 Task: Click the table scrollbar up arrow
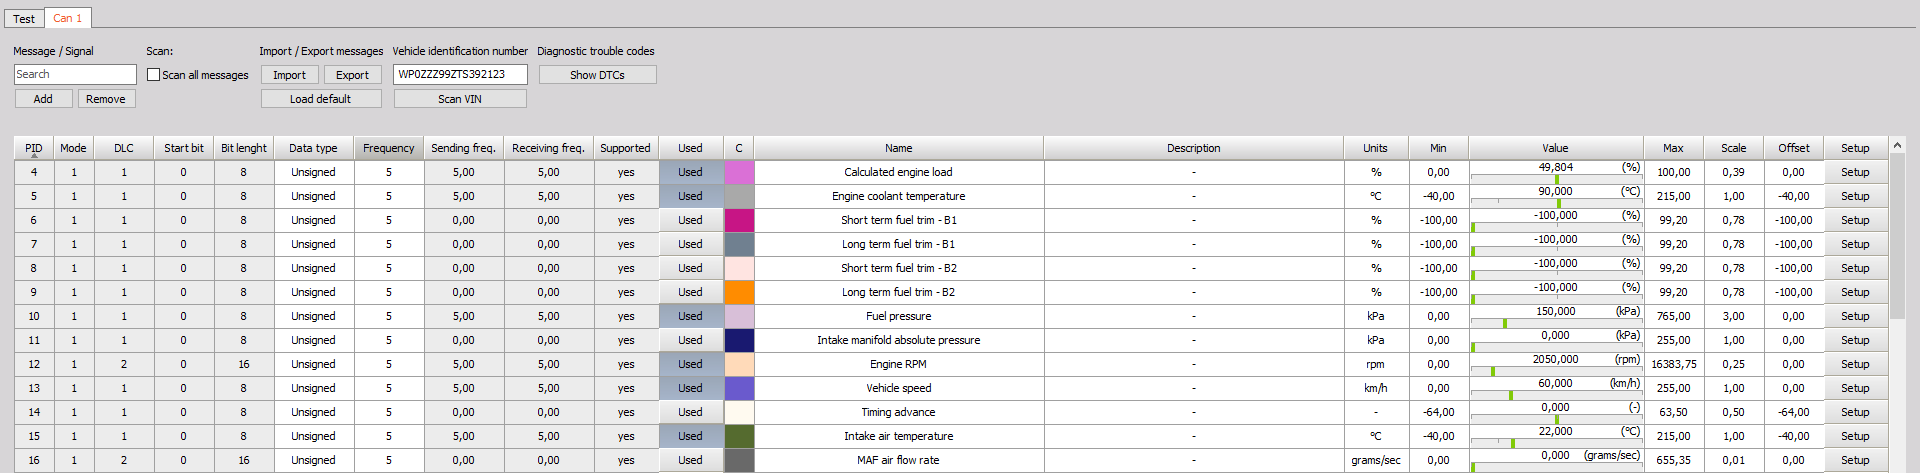(x=1897, y=146)
